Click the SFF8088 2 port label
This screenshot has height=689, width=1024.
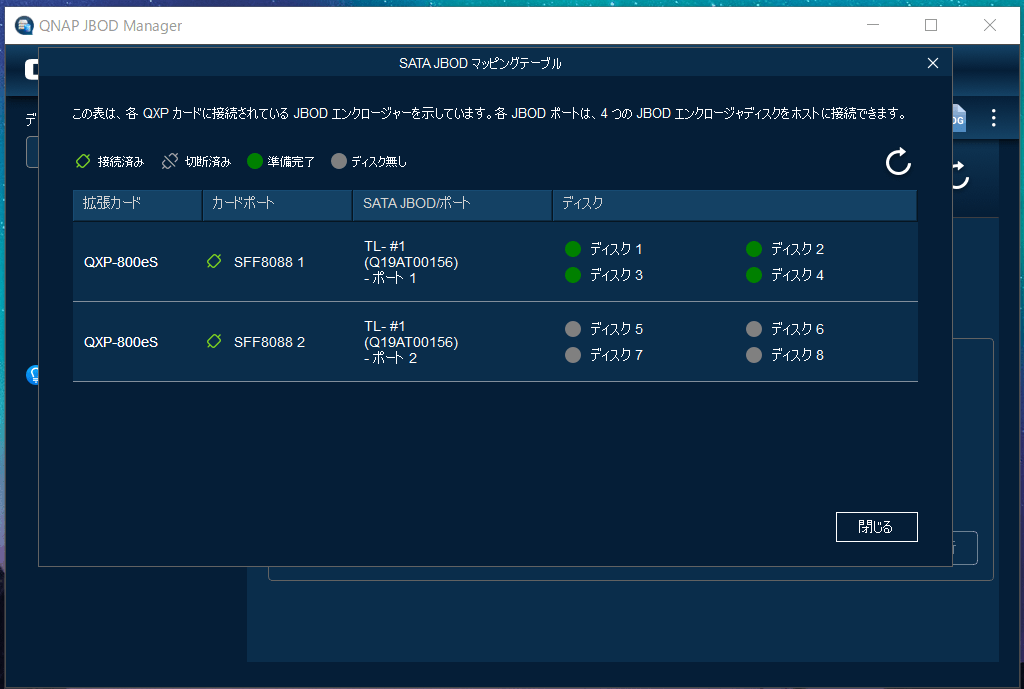coord(269,342)
